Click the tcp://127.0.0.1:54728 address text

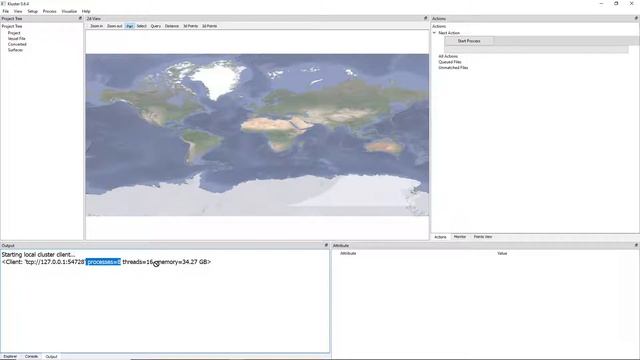pos(55,262)
